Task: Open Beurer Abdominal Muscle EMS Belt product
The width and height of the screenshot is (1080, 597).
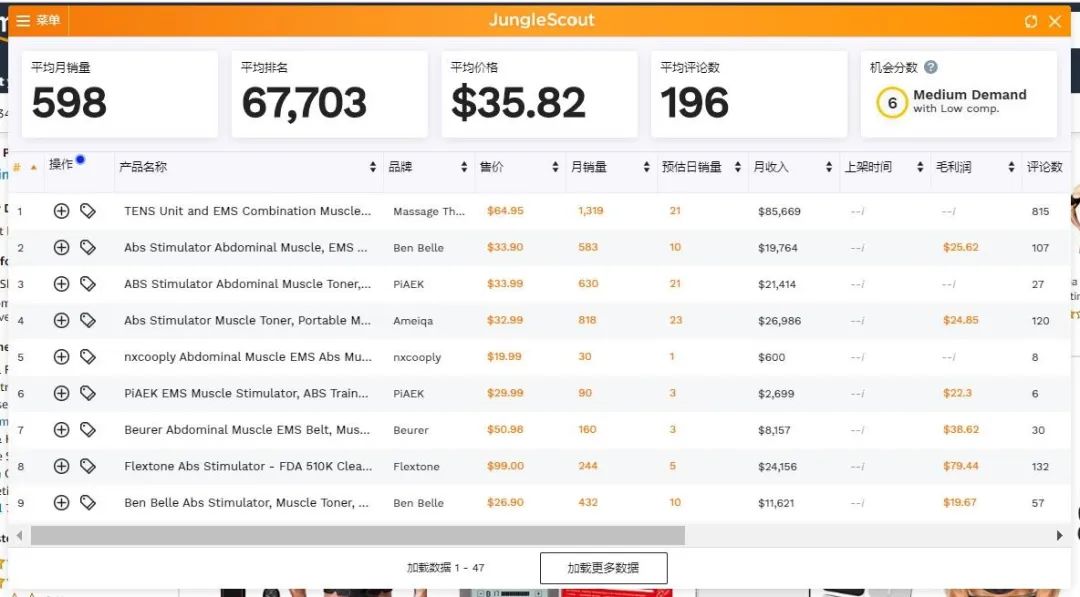Action: coord(247,430)
